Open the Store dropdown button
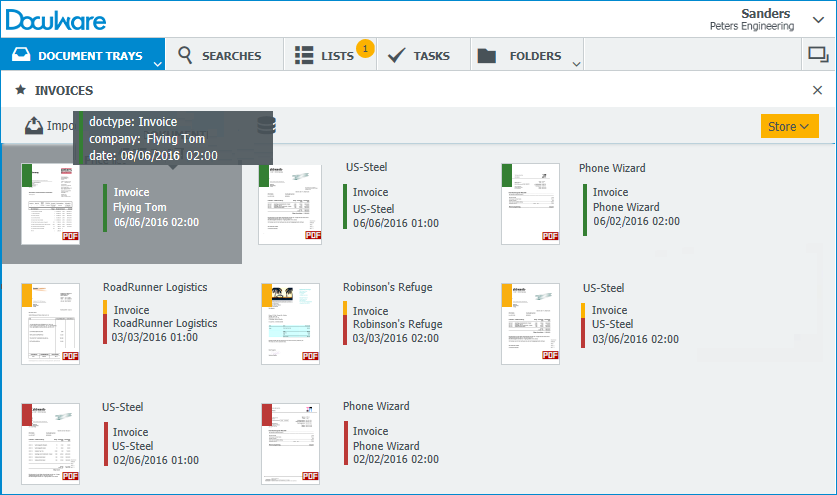The width and height of the screenshot is (837, 495). pos(789,127)
